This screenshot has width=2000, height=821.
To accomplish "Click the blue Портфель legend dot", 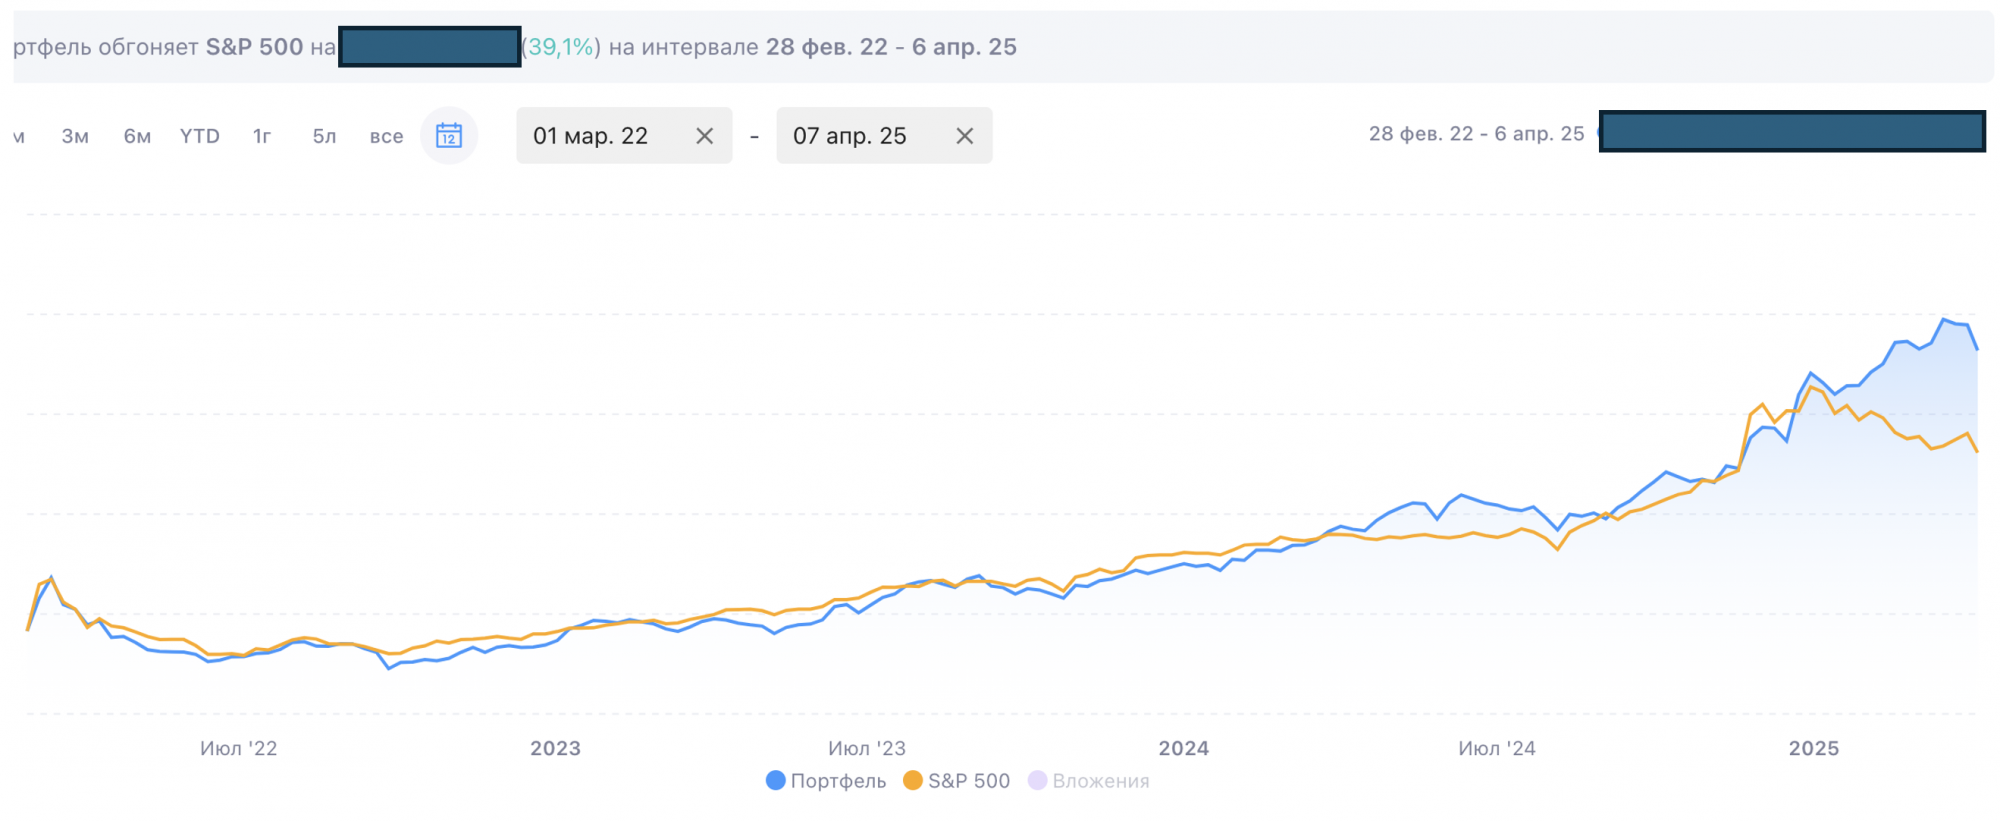I will (x=775, y=781).
